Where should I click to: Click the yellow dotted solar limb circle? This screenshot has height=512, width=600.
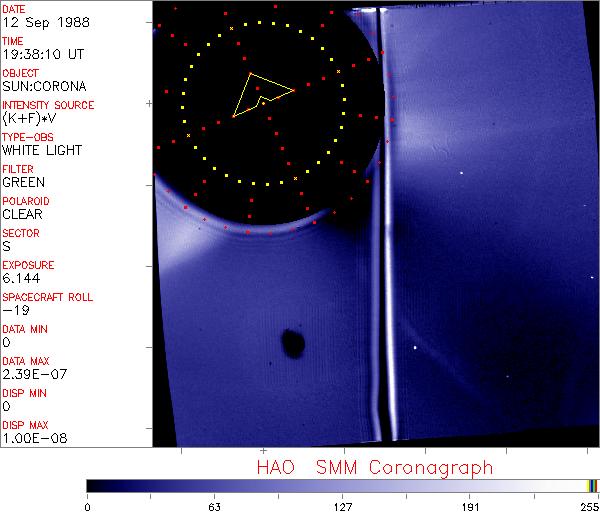coord(343,100)
